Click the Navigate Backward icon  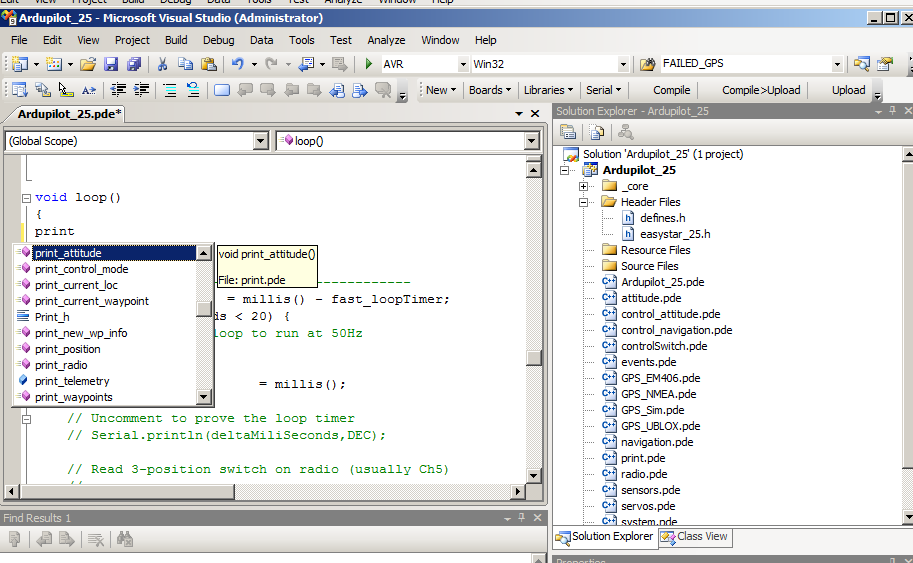(306, 63)
